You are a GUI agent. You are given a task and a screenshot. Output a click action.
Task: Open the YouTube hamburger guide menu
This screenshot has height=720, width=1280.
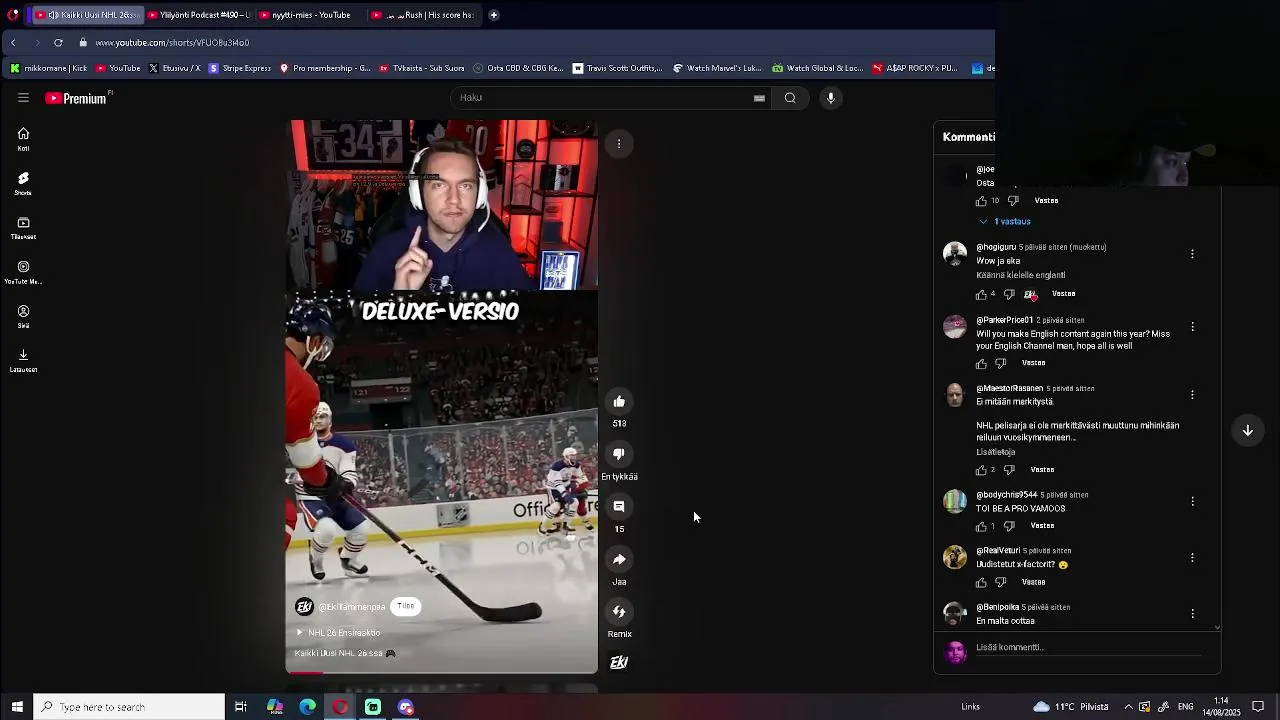click(23, 98)
